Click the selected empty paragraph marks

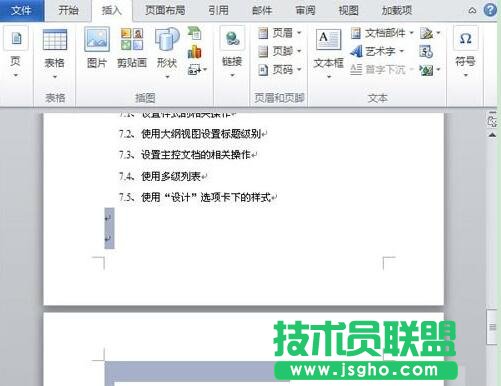pyautogui.click(x=109, y=228)
